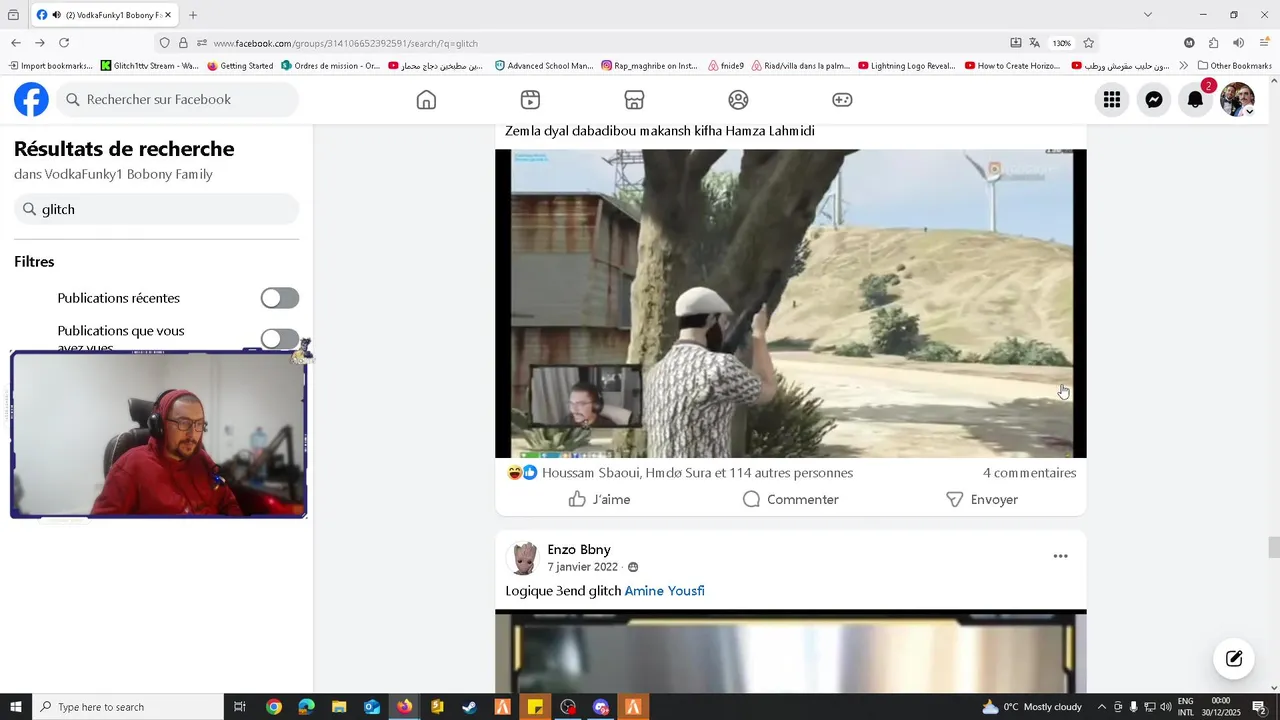Click the URL address bar
The image size is (1280, 720).
pos(600,43)
